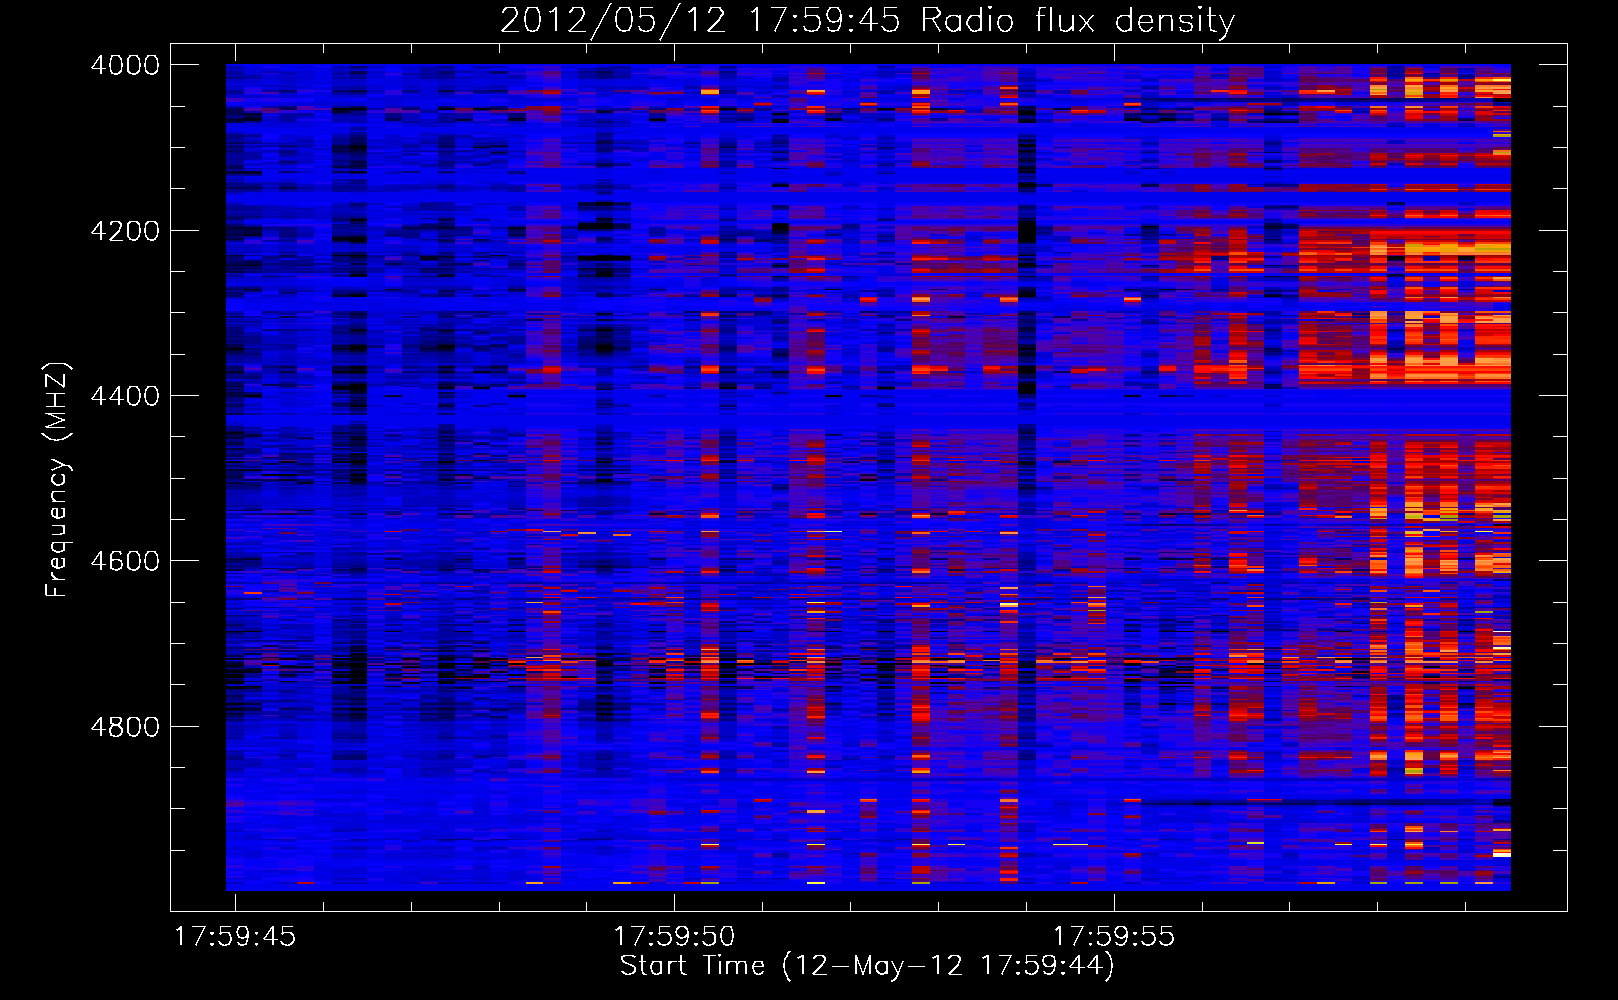Click the 17:59:50 time tick label

pos(674,937)
